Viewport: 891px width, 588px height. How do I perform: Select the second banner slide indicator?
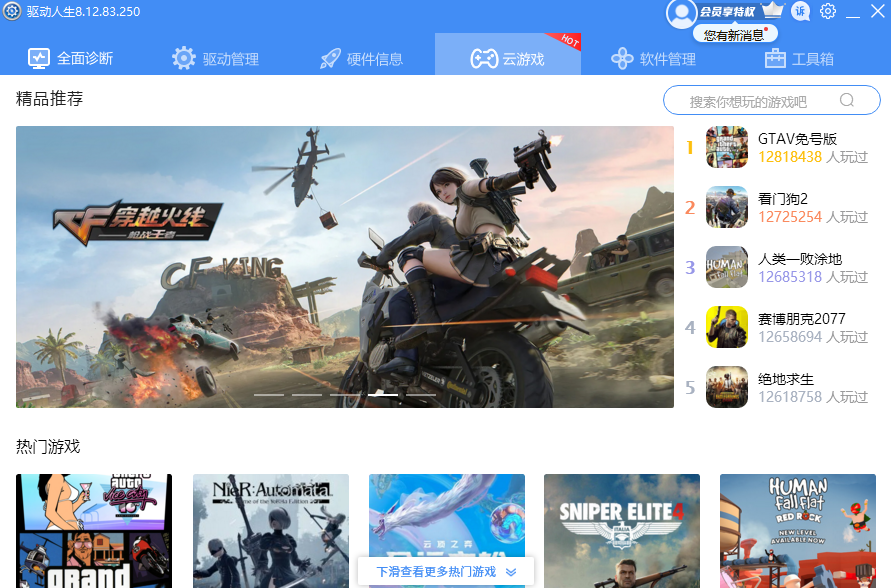(307, 394)
